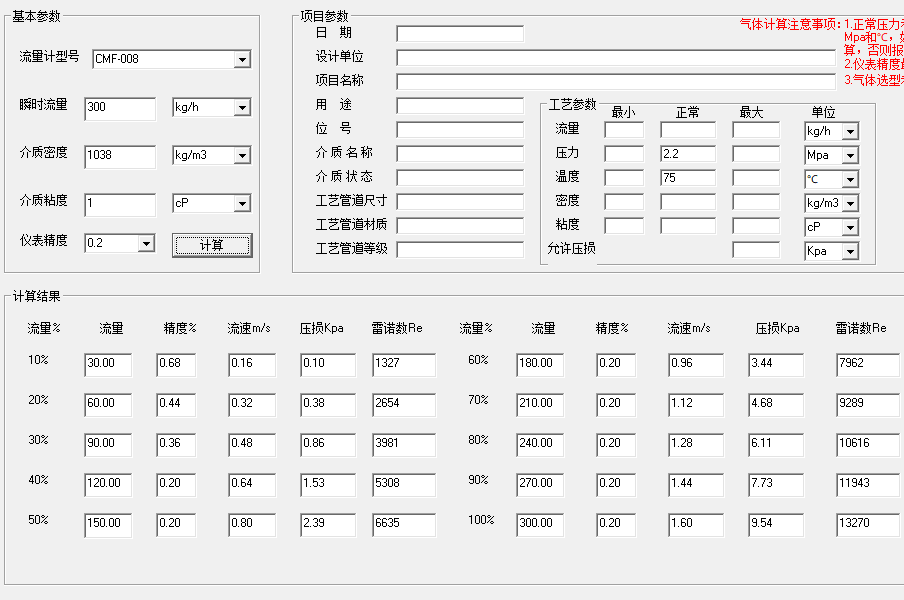This screenshot has width=904, height=600.
Task: Expand the 工艺参数 temperature °C unit dropdown
Action: point(850,180)
